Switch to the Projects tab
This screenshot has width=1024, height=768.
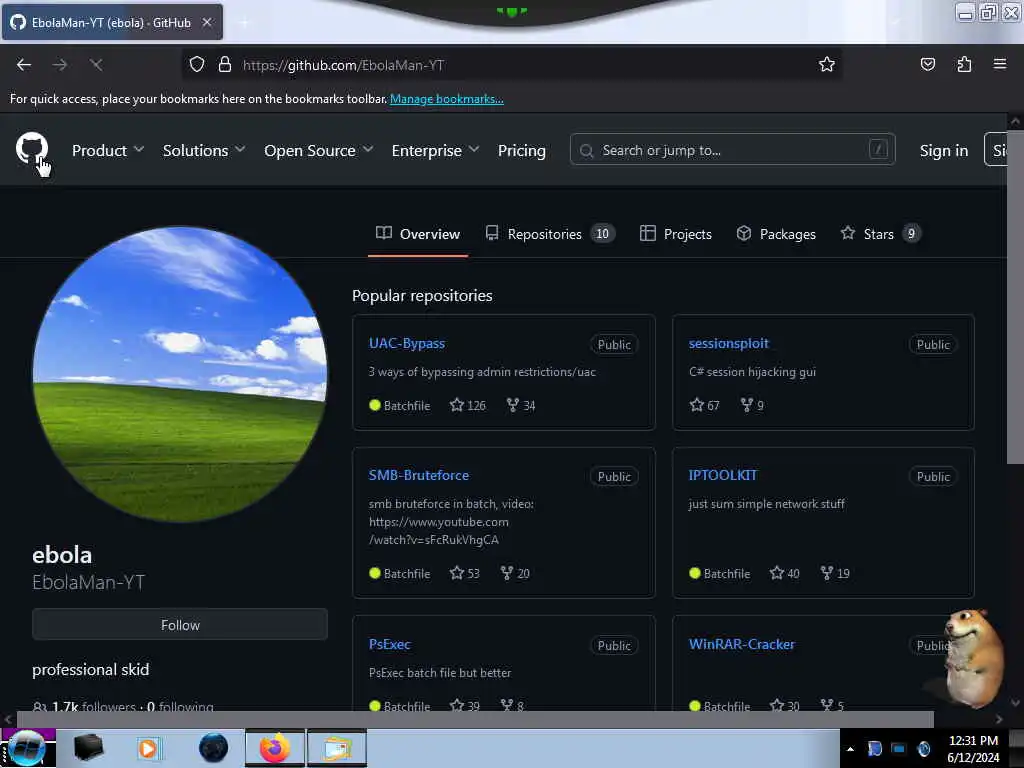pyautogui.click(x=675, y=234)
